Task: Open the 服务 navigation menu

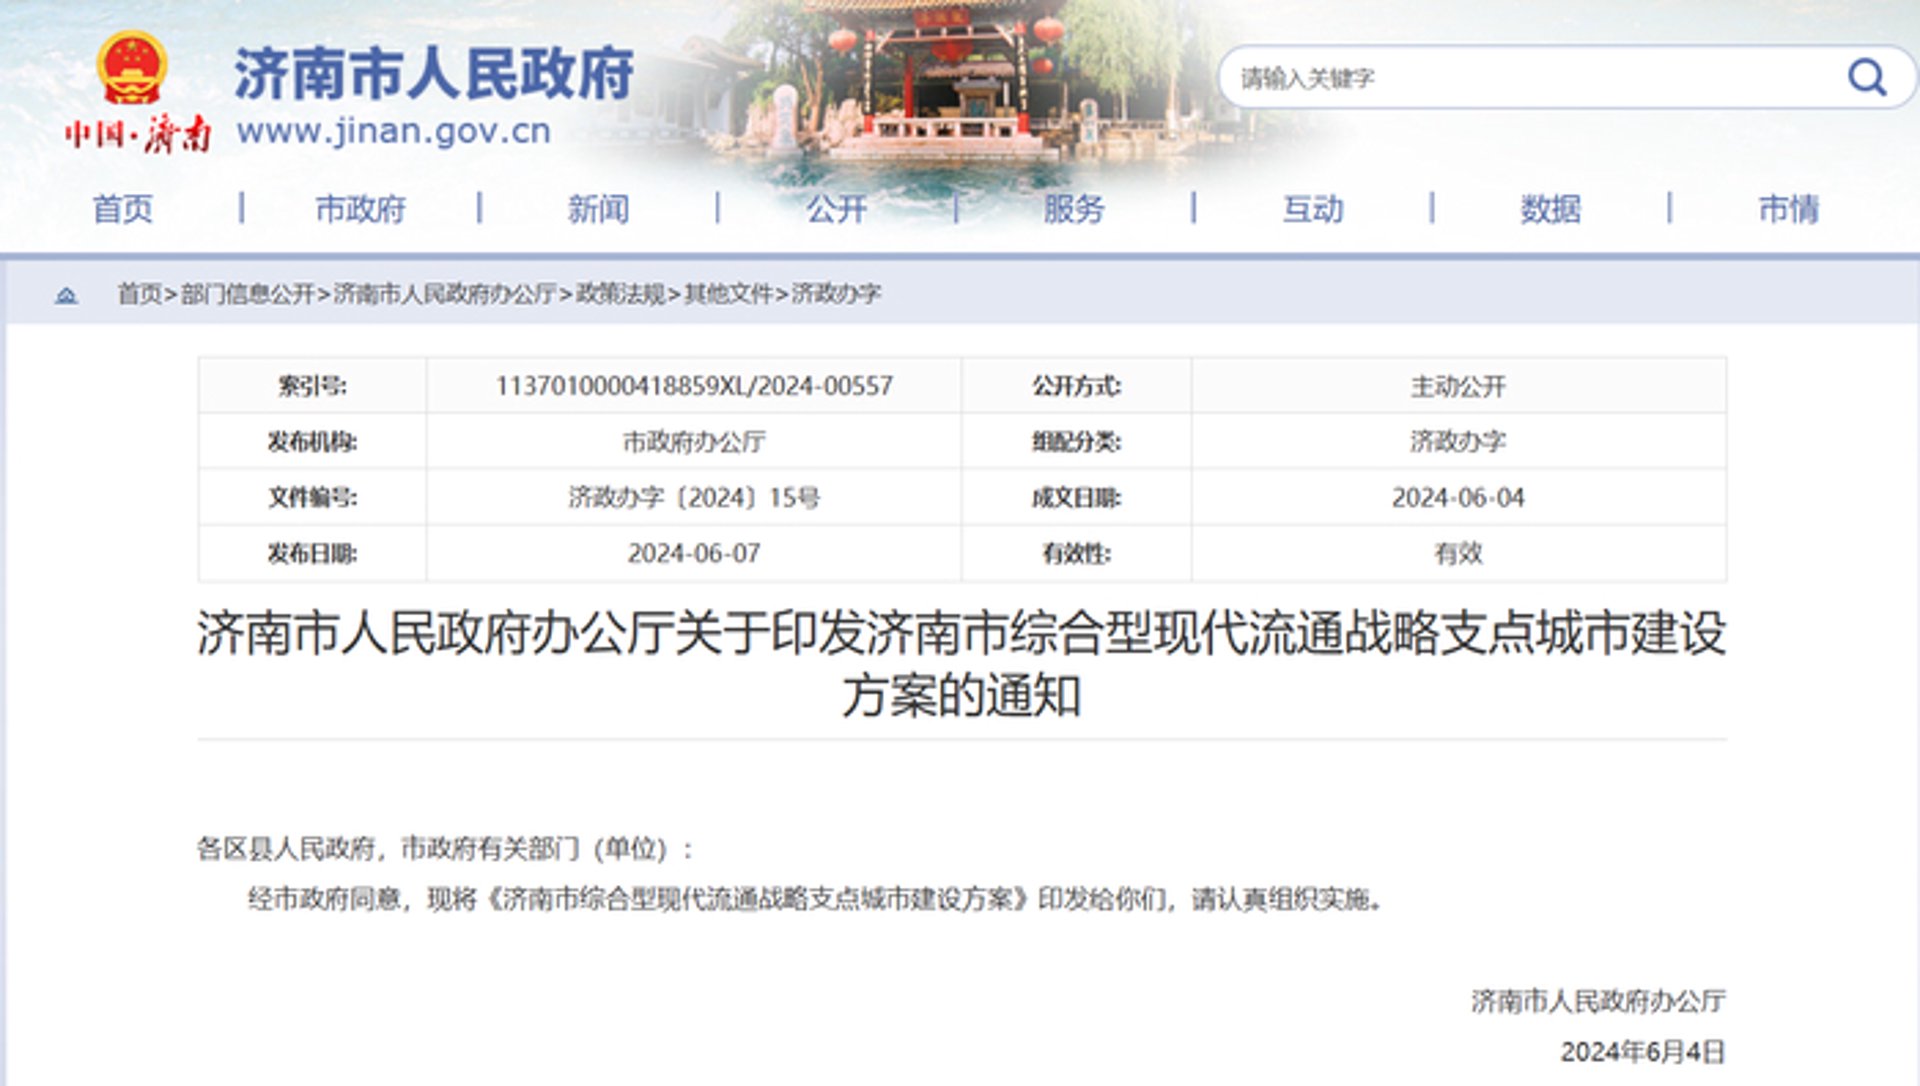Action: 1074,209
